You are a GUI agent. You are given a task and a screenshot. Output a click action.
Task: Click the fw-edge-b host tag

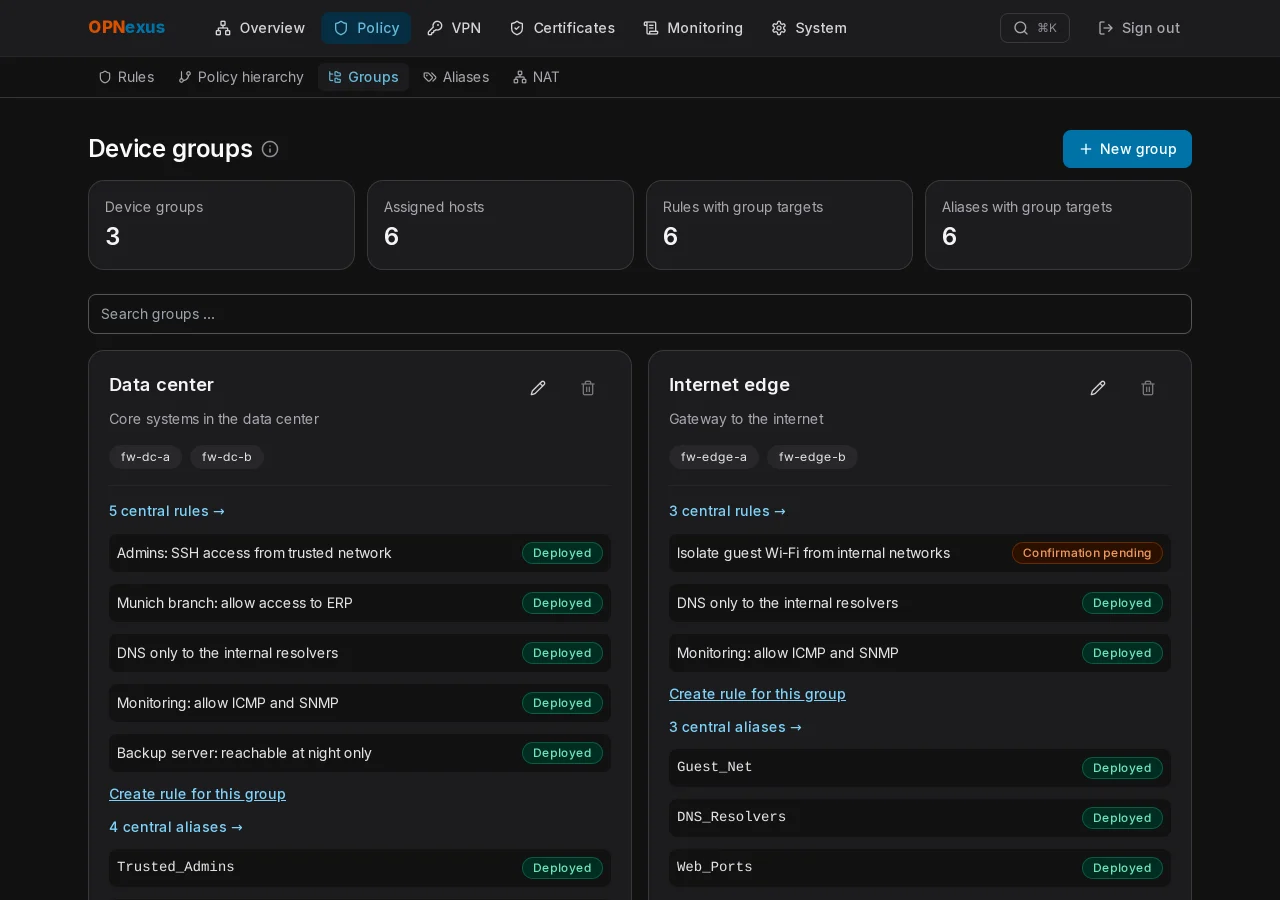[812, 457]
